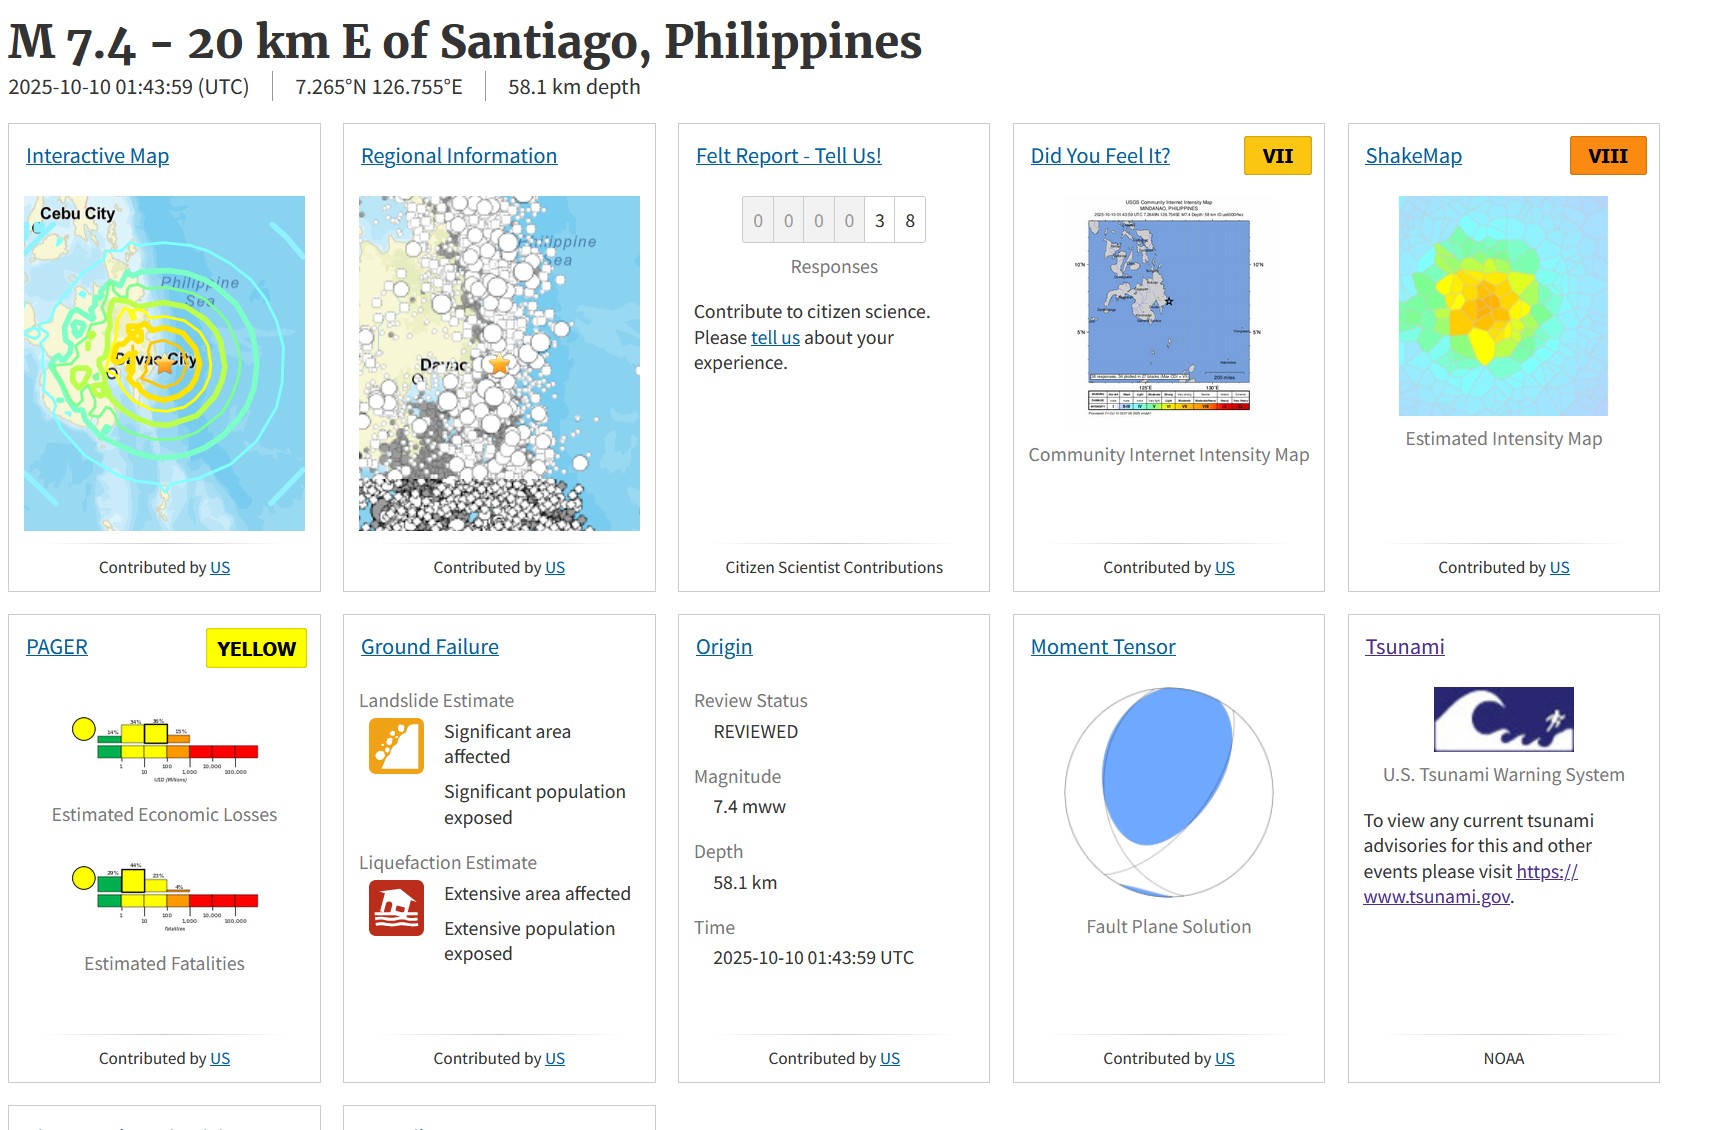Screen dimensions: 1720x1130
Task: Click the YELLOW PAGER alert badge
Action: coord(256,648)
